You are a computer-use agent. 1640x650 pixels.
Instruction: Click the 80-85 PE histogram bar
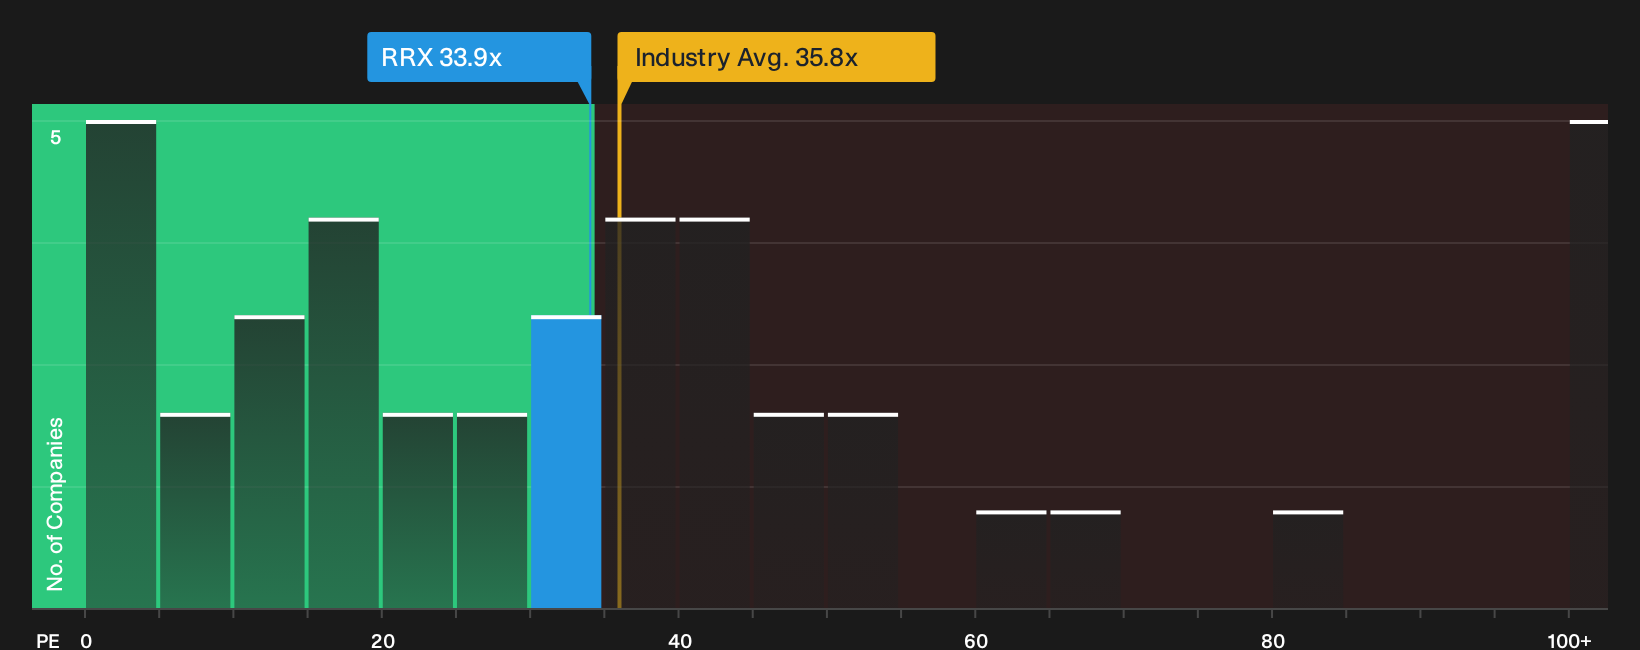(x=1308, y=559)
